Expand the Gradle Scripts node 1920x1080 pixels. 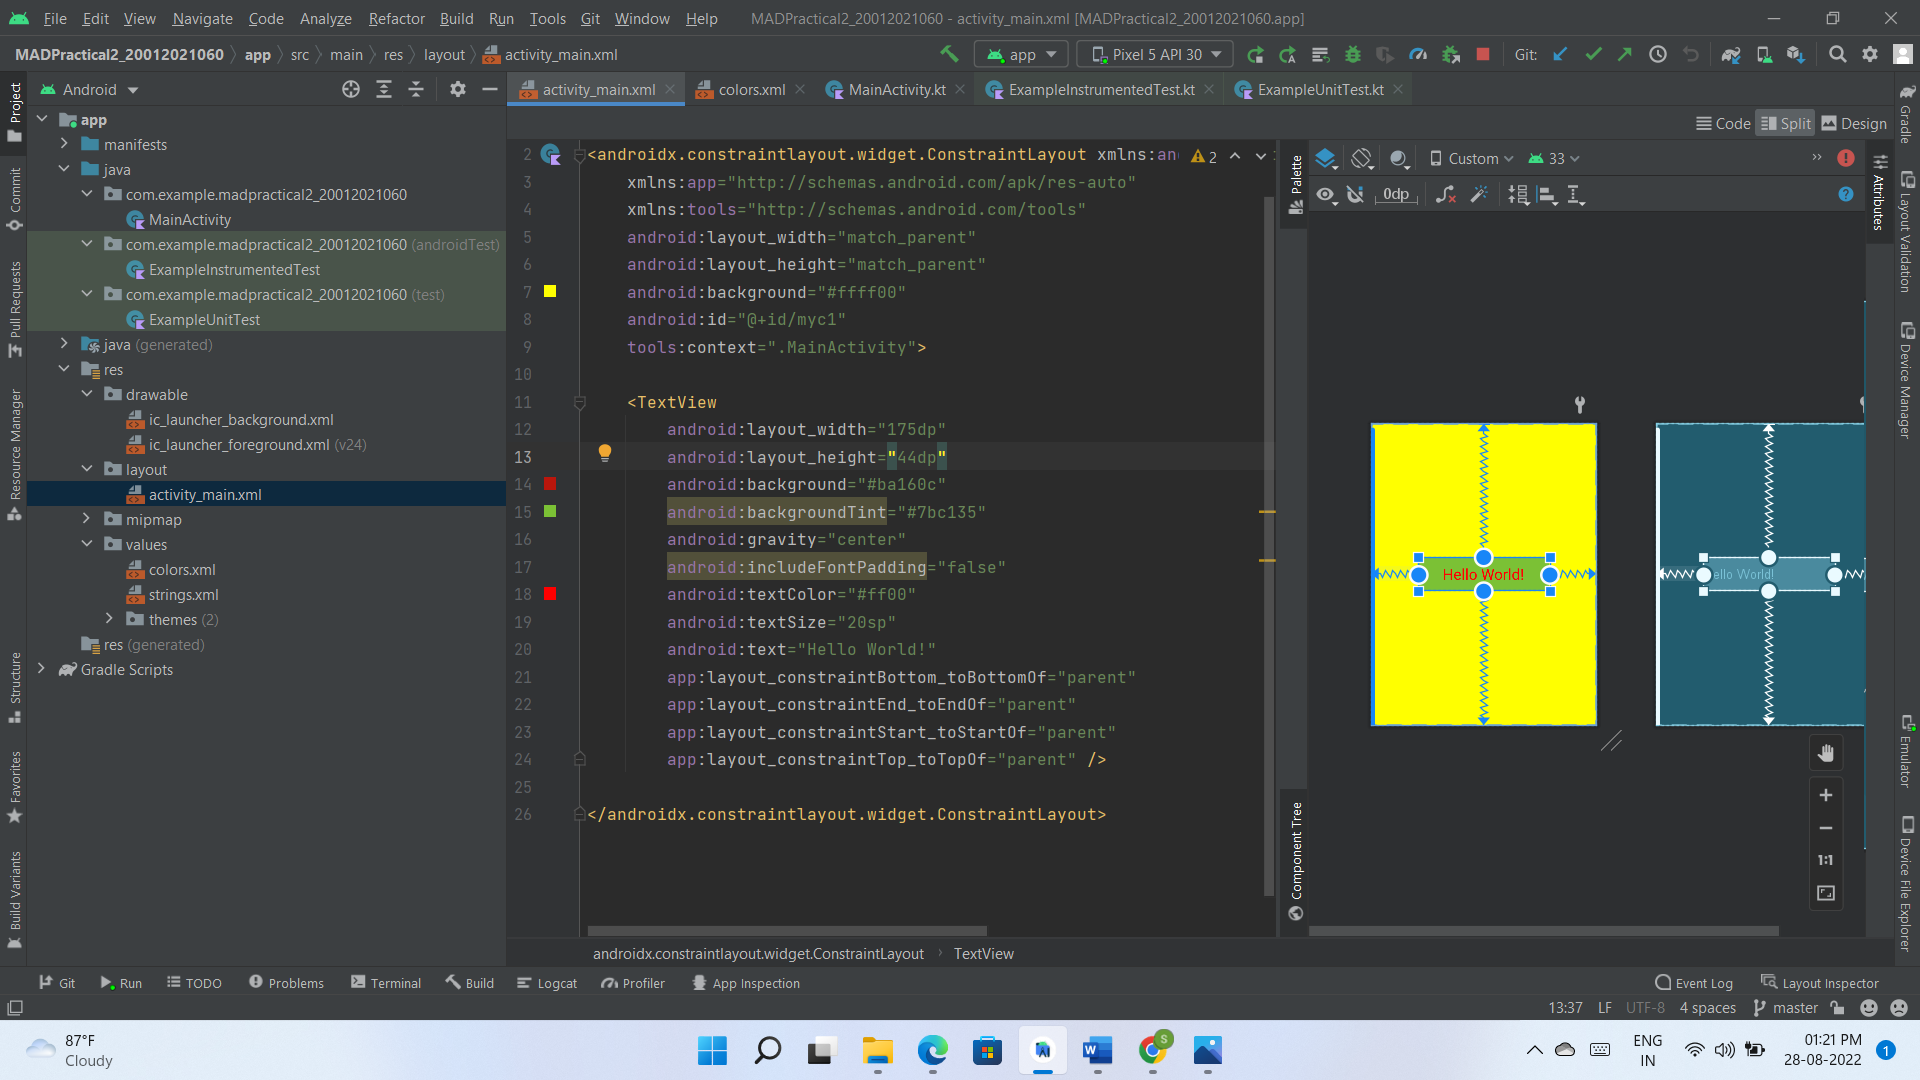pyautogui.click(x=42, y=669)
